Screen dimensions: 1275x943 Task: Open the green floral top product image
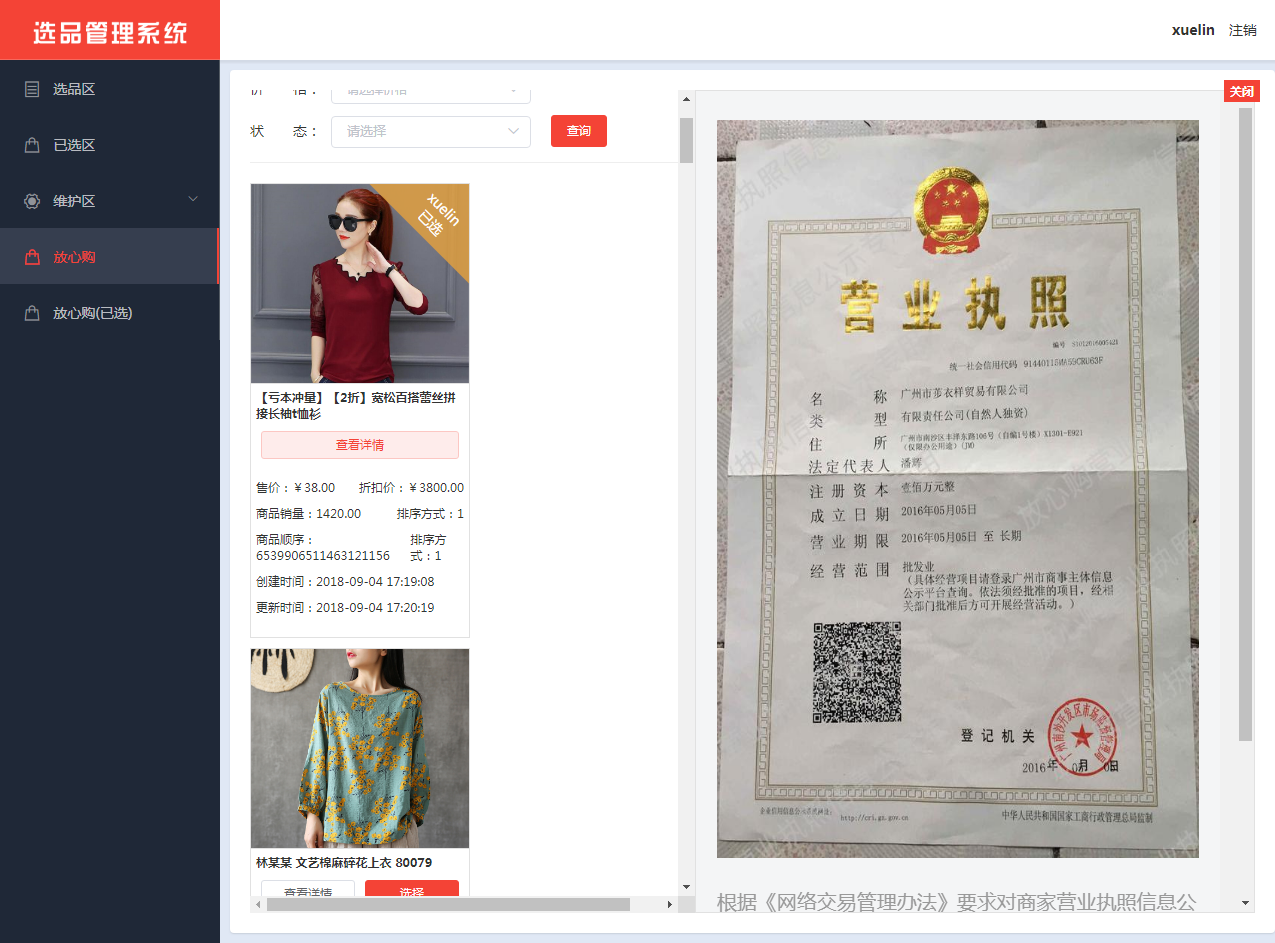[x=360, y=748]
